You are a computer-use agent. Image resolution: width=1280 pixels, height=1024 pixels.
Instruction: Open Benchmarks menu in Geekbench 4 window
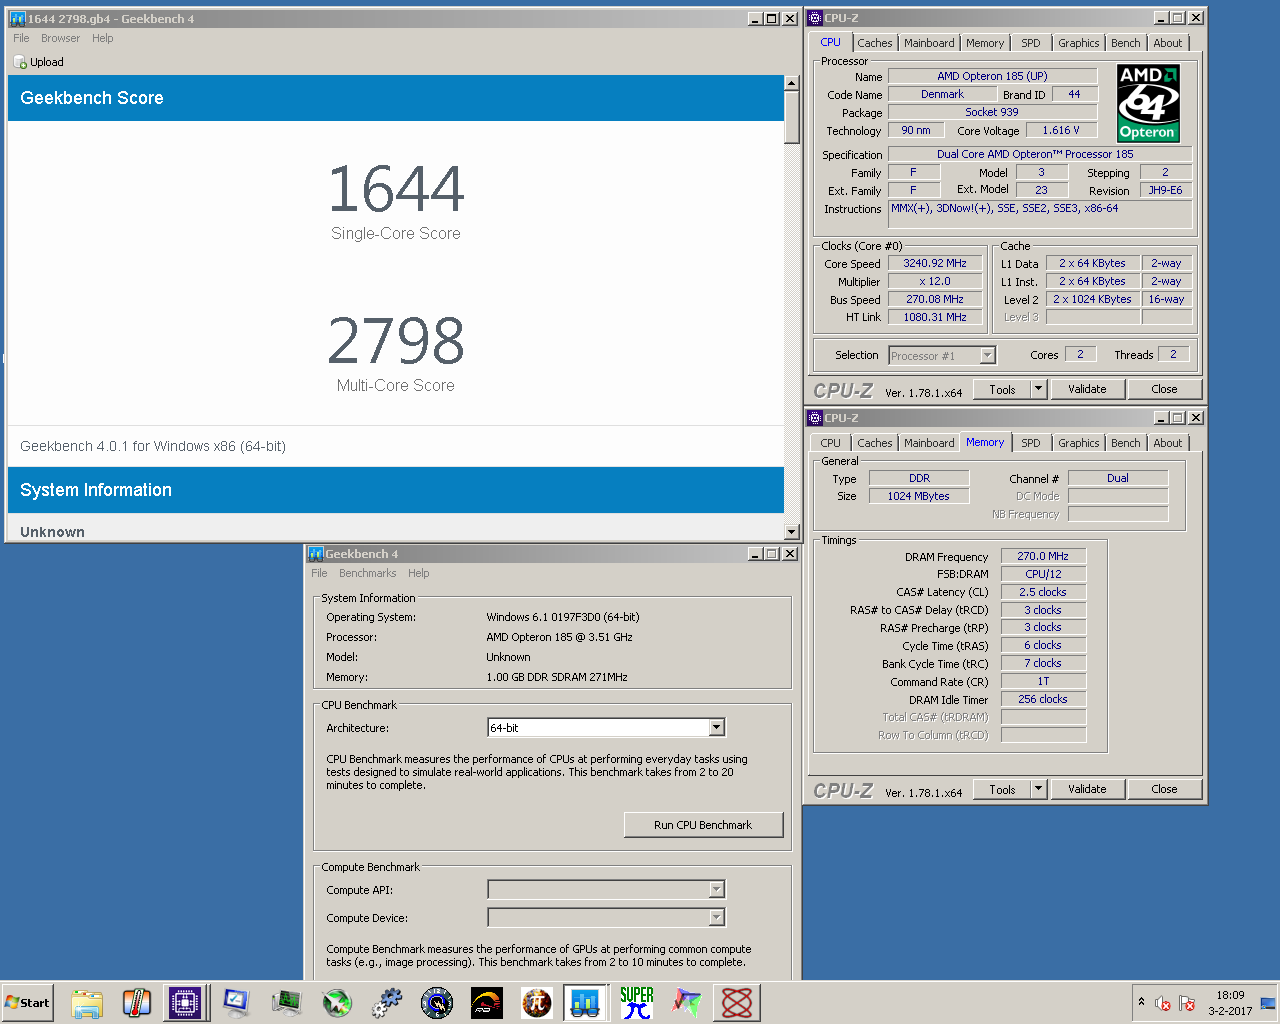(x=368, y=573)
